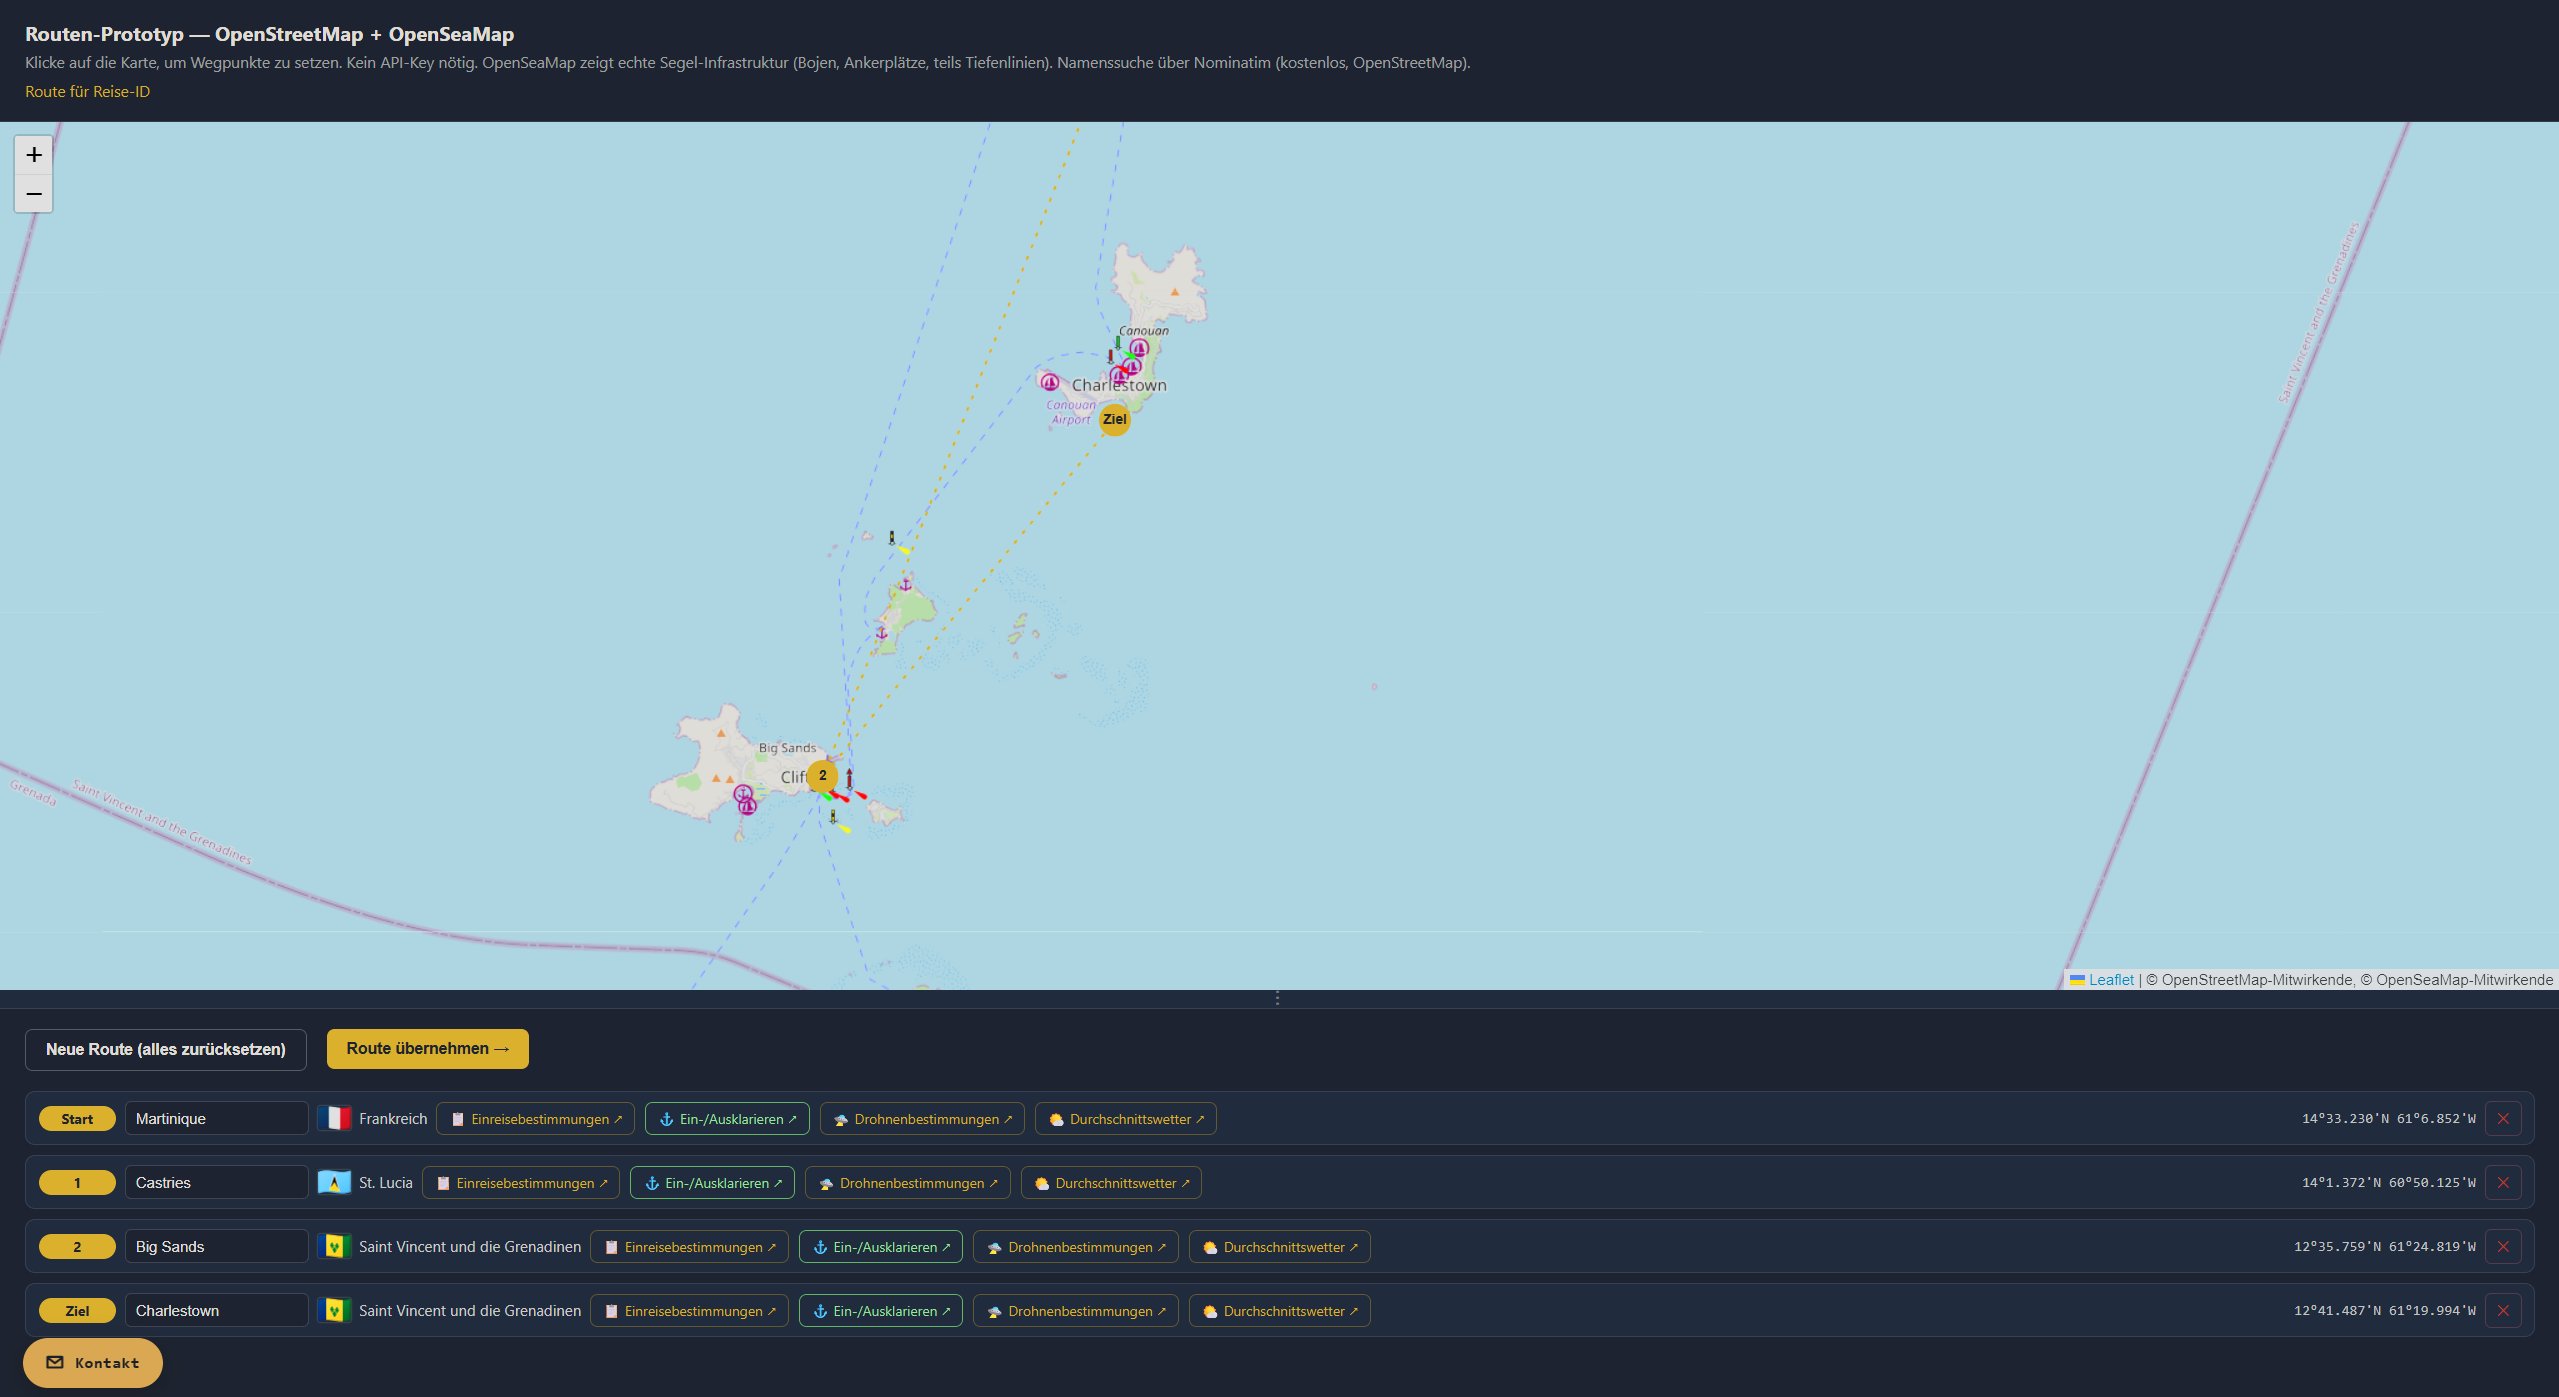The width and height of the screenshot is (2559, 1397).
Task: Open Ein-/Ausklarieren for Castries
Action: tap(712, 1182)
